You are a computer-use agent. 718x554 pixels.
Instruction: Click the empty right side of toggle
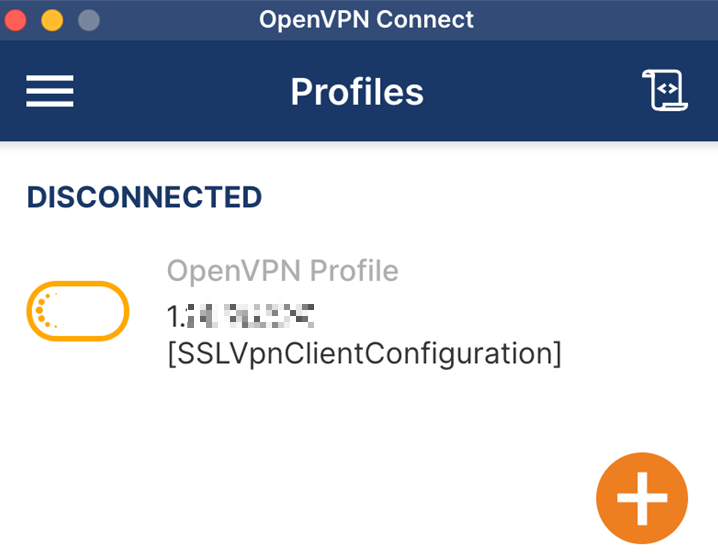[96, 311]
